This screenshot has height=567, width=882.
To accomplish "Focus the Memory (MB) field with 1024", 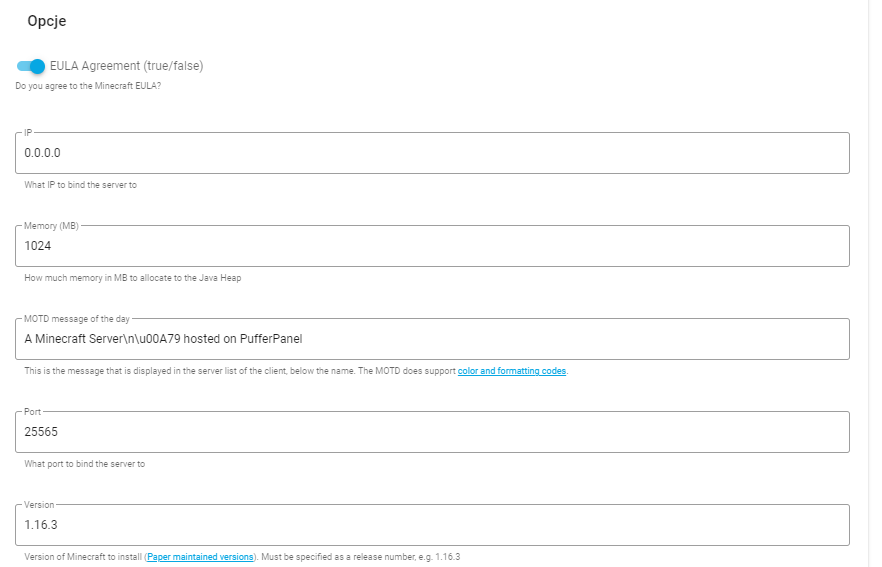I will [x=432, y=247].
